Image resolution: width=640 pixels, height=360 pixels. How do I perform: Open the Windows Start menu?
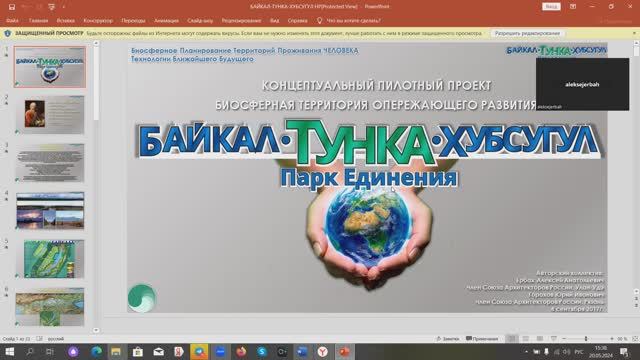click(x=9, y=352)
